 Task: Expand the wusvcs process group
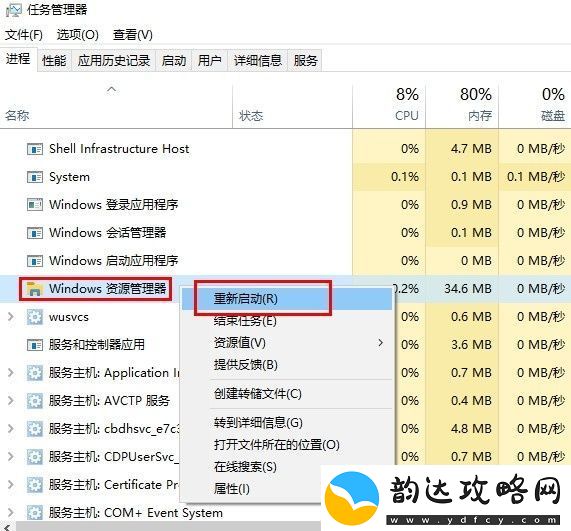11,317
